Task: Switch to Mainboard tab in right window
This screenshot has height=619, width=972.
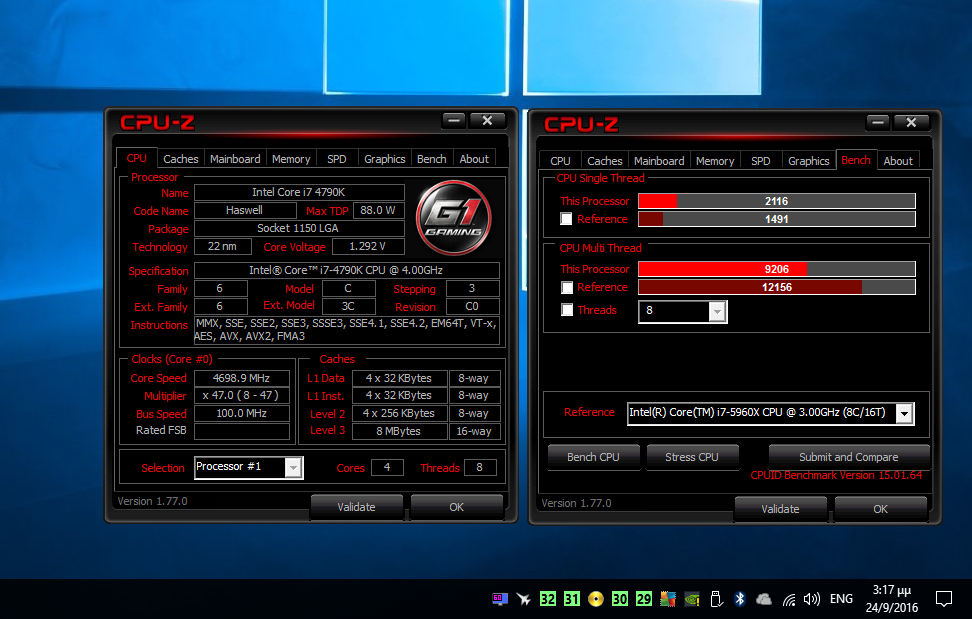Action: (659, 160)
